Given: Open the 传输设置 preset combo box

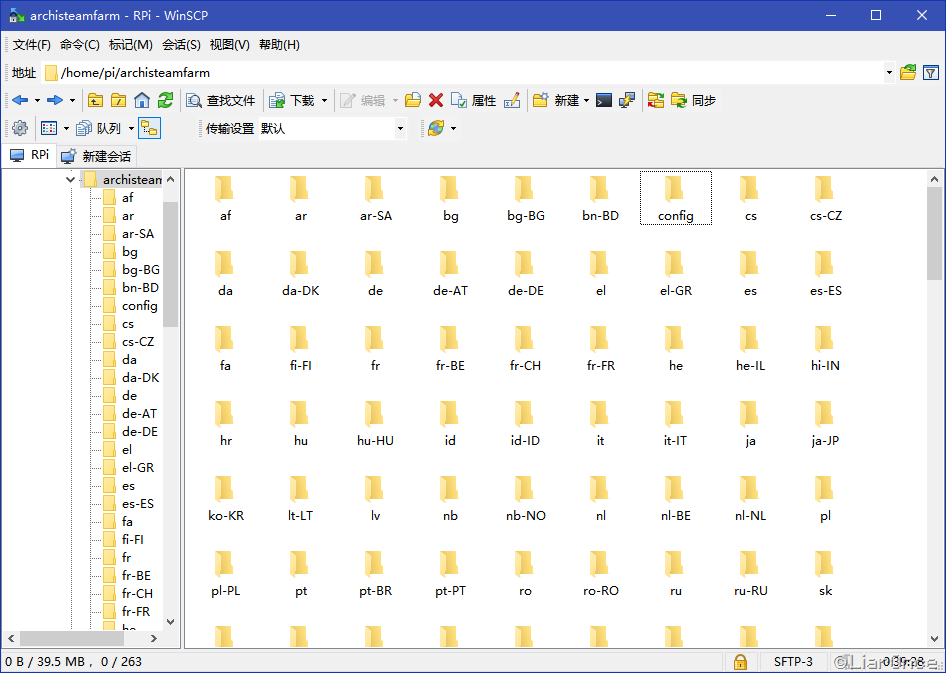Looking at the screenshot, I should click(332, 128).
